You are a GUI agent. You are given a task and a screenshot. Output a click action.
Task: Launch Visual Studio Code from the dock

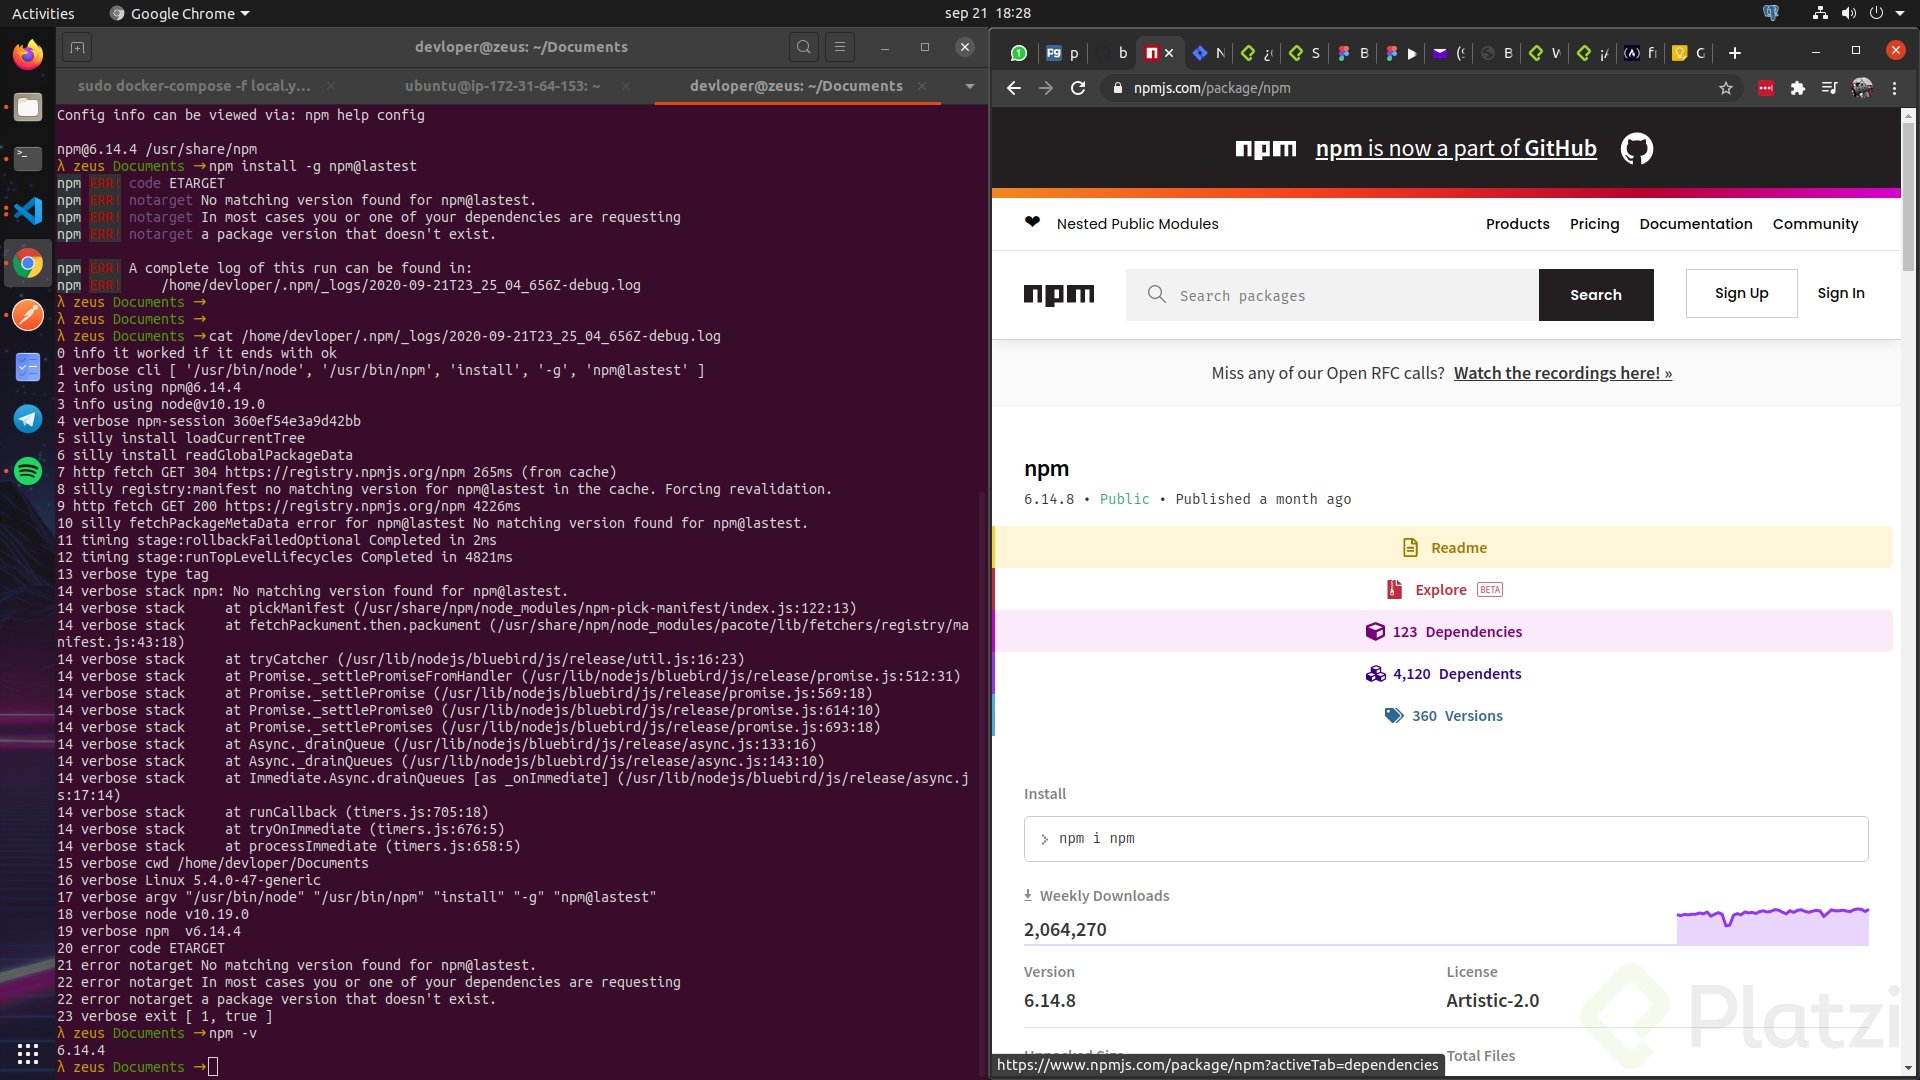click(x=28, y=211)
